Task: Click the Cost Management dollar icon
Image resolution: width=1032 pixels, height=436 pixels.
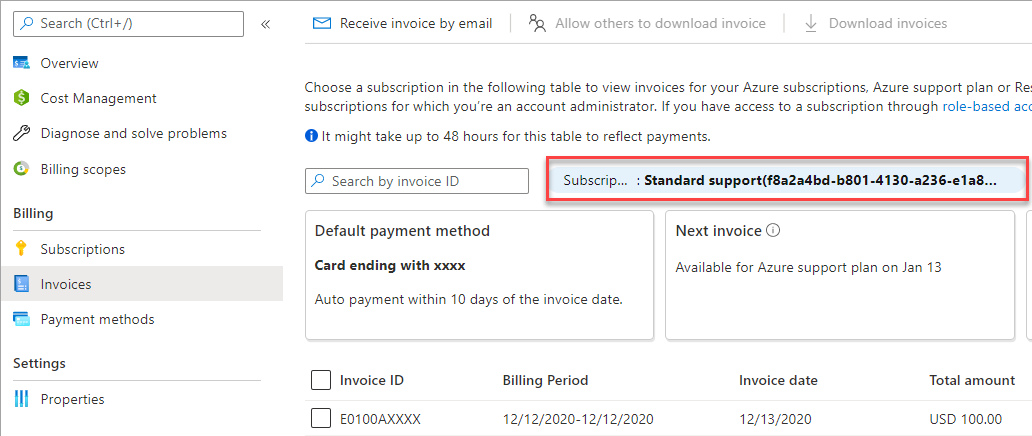Action: (21, 98)
